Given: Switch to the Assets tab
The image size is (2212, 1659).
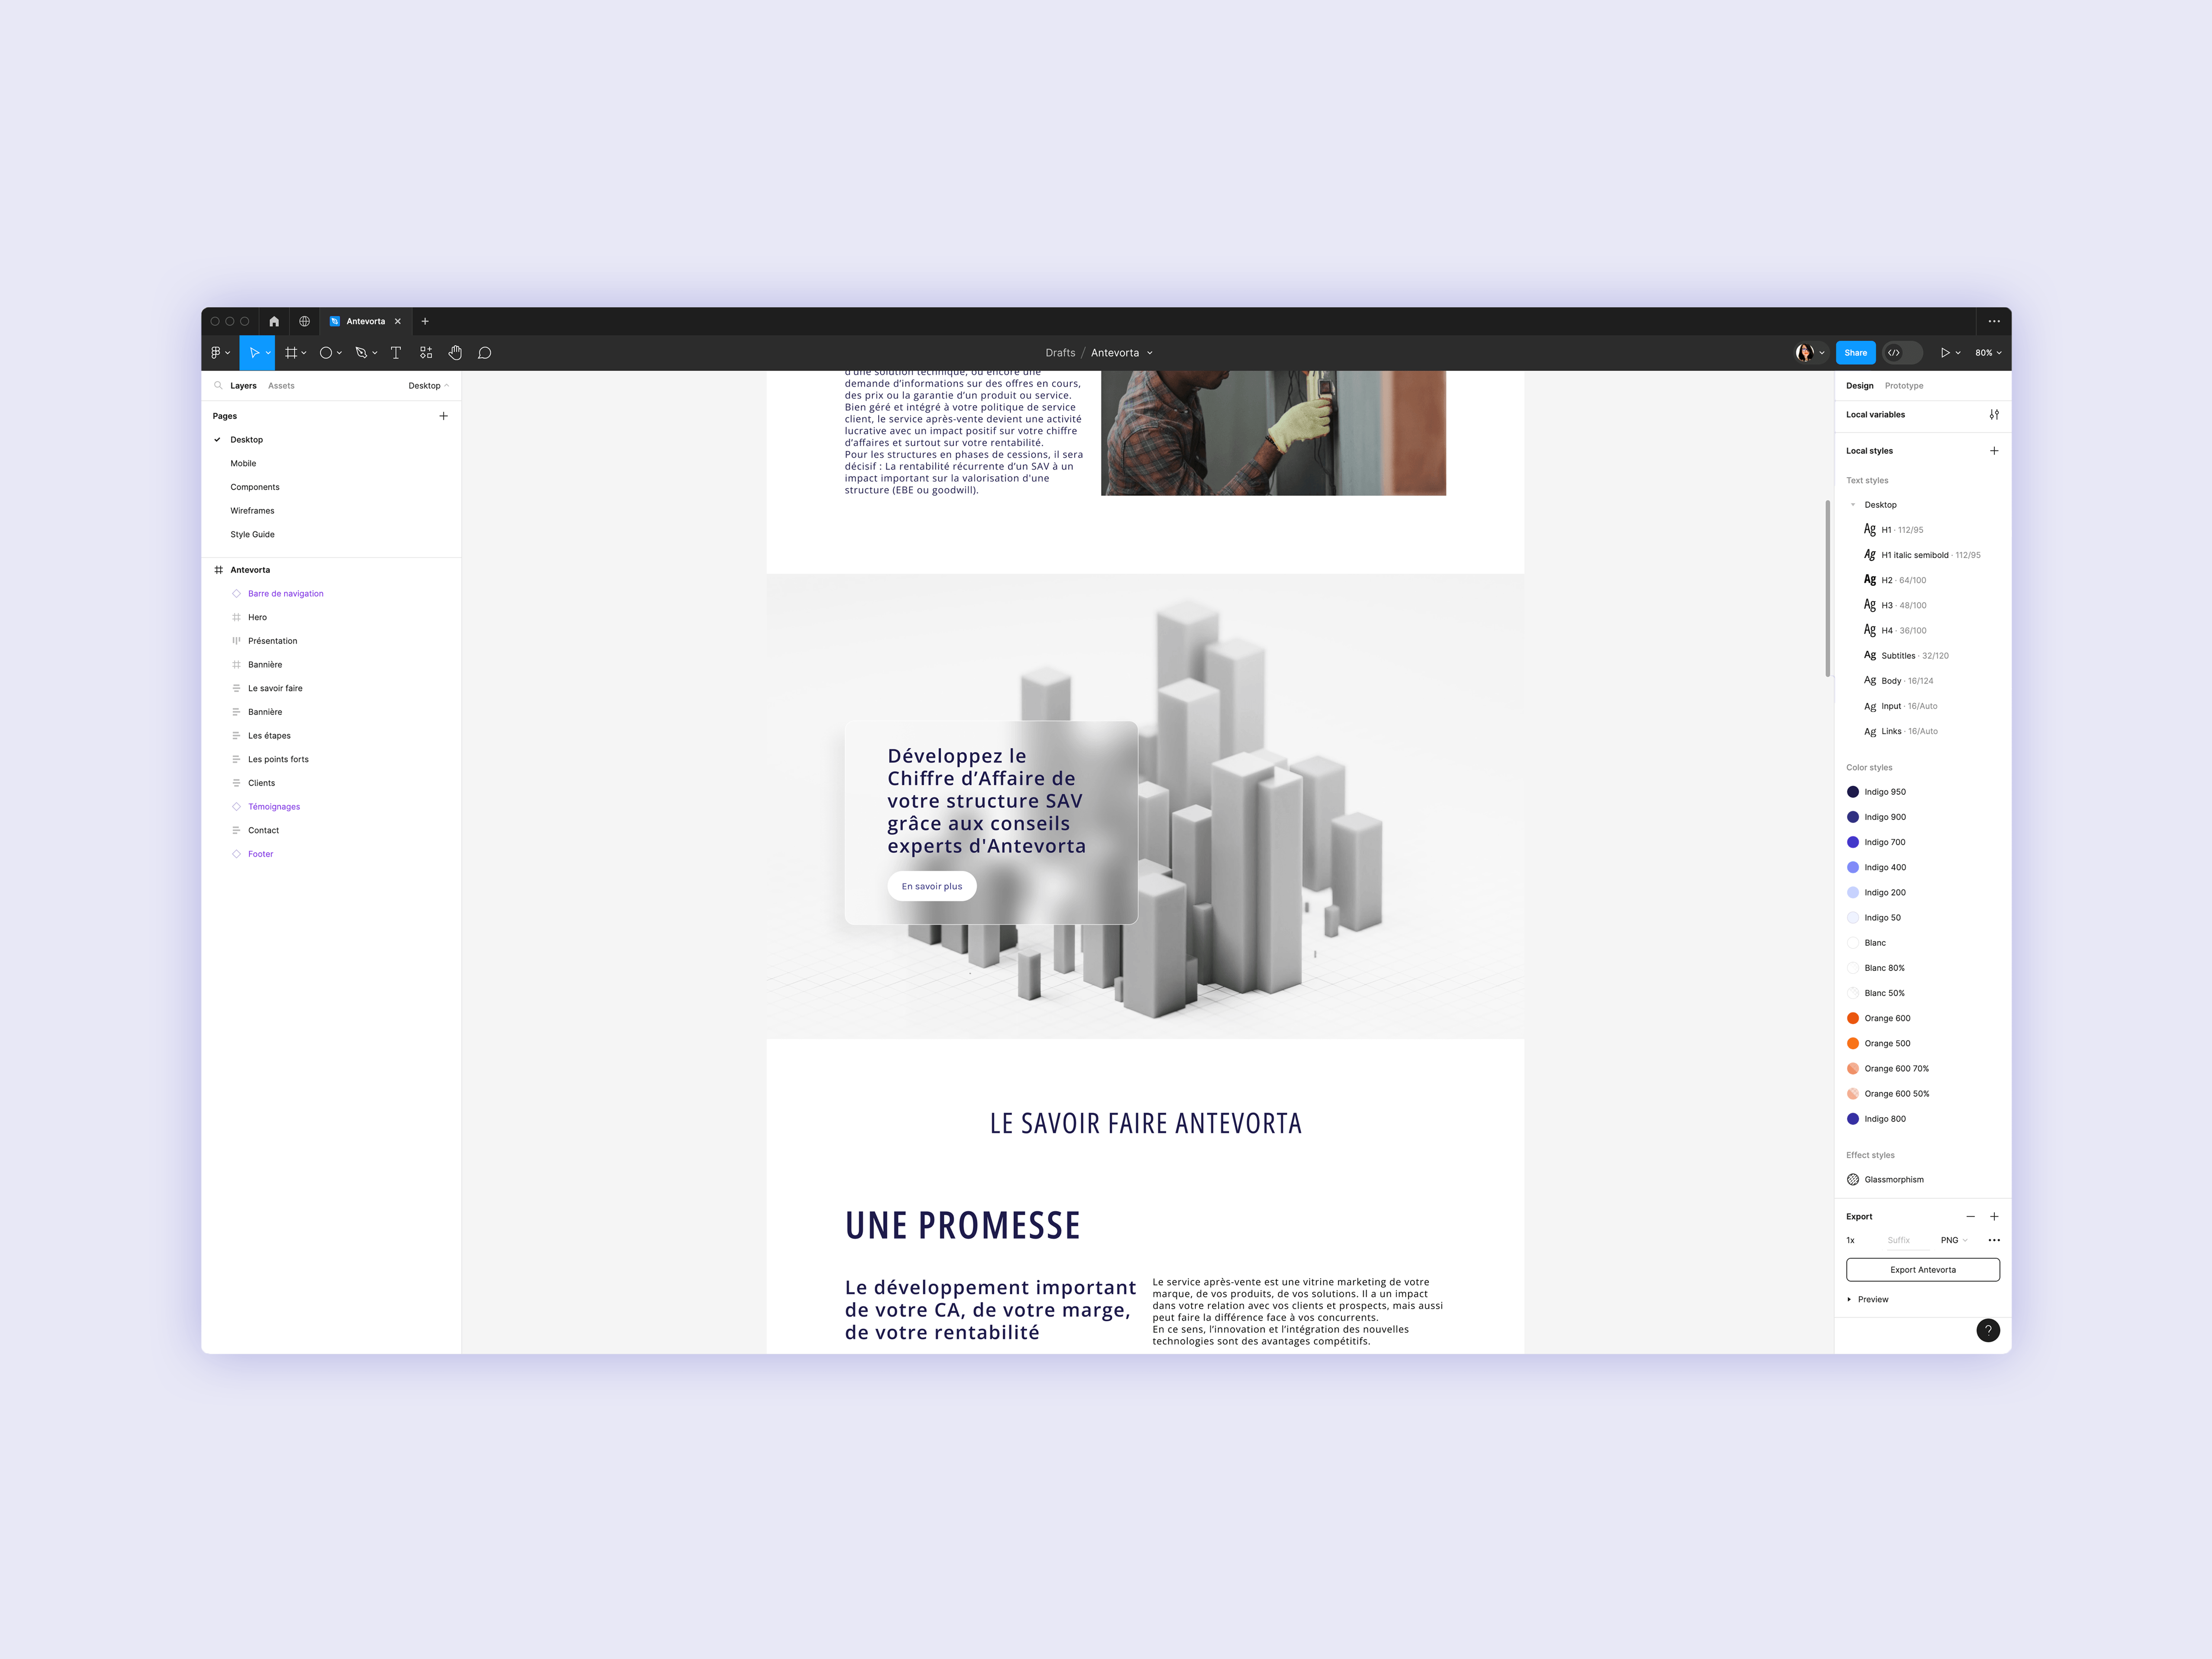Looking at the screenshot, I should point(281,385).
